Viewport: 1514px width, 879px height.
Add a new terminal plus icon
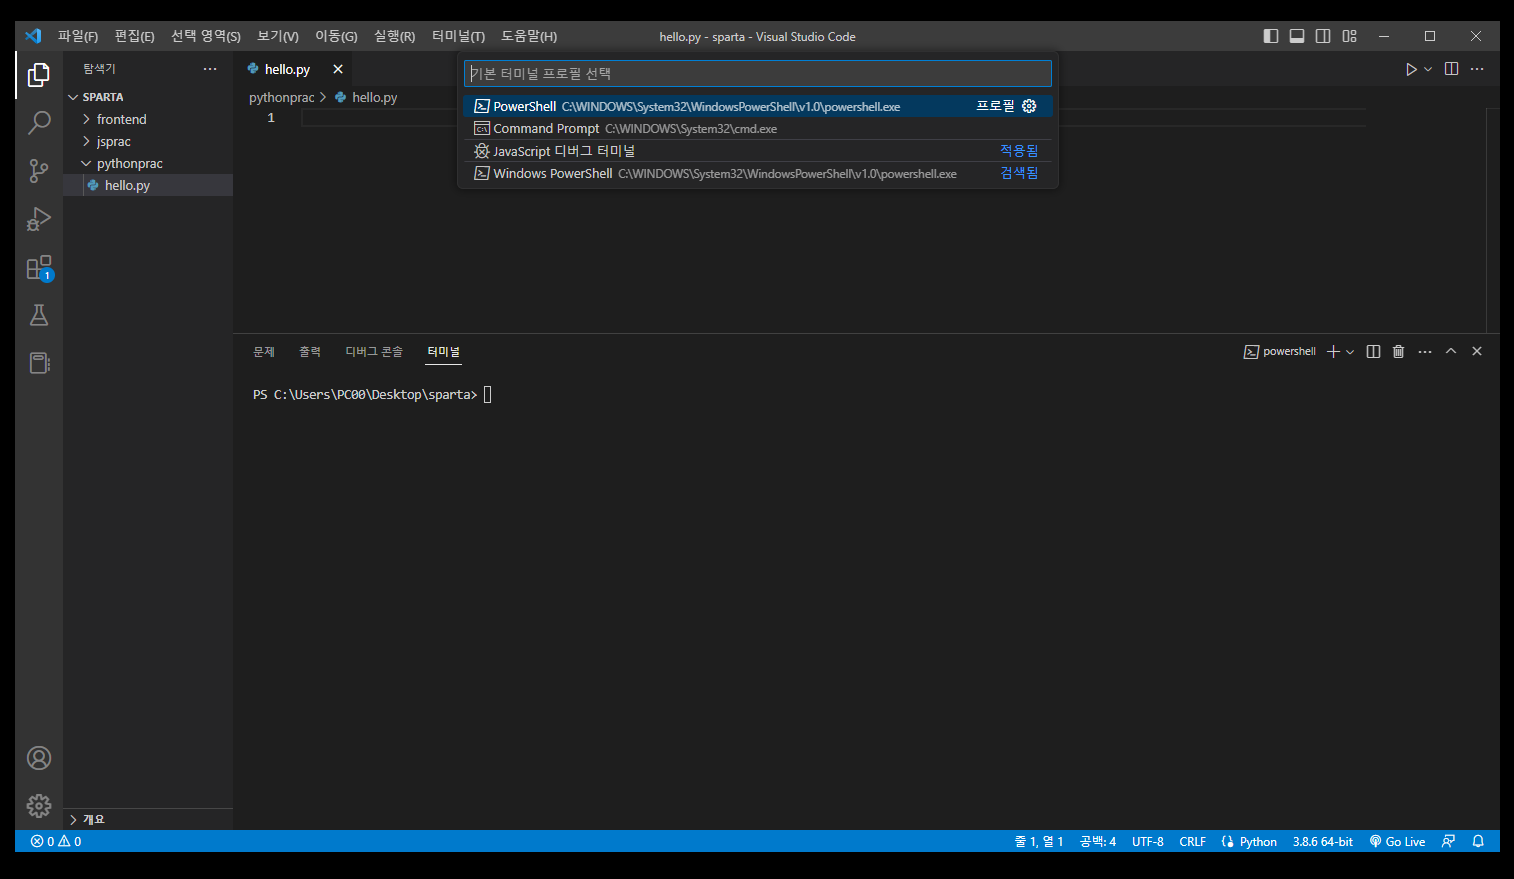1333,352
